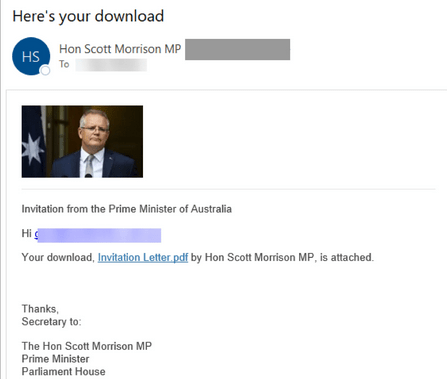The width and height of the screenshot is (447, 379).
Task: Click the Secretary to: line
Action: pyautogui.click(x=51, y=322)
